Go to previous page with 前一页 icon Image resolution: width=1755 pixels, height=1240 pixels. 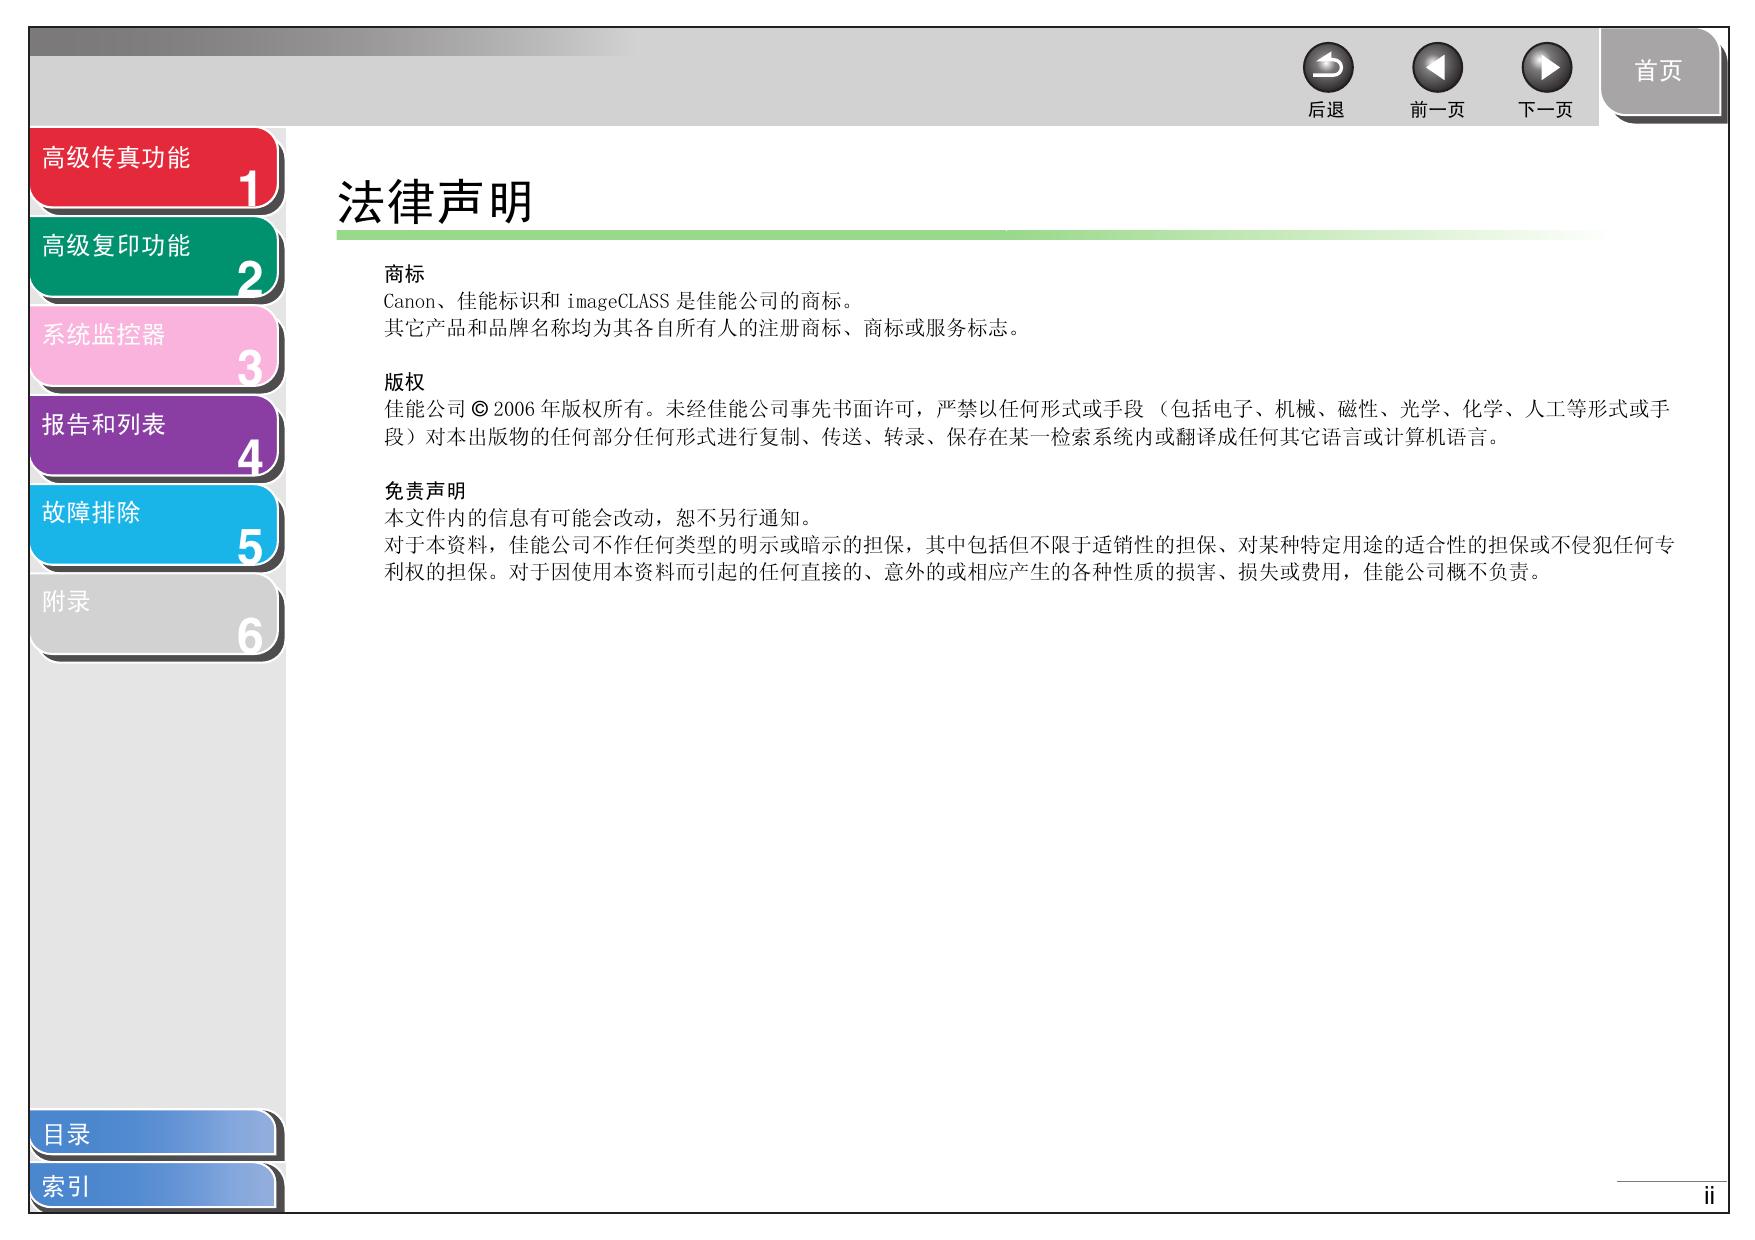pos(1436,69)
